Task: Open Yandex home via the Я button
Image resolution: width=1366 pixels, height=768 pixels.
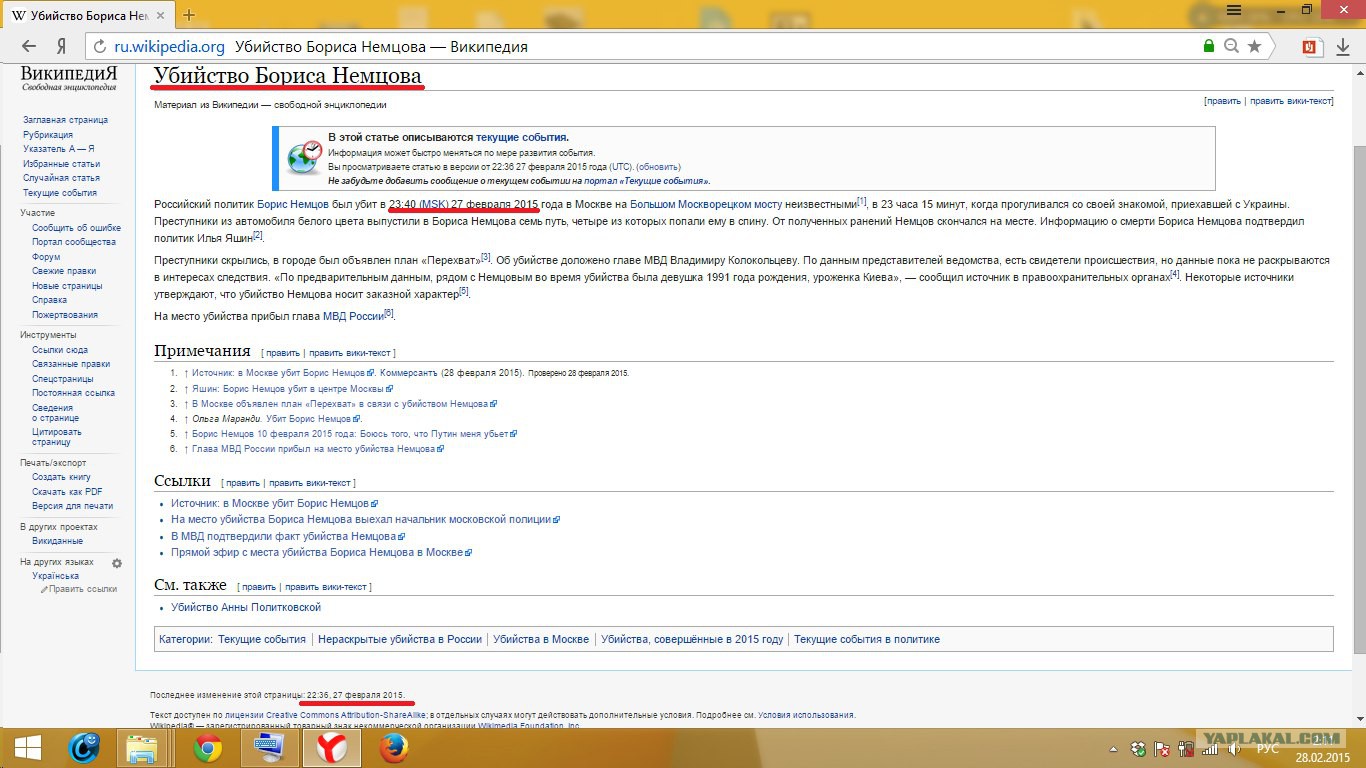Action: tap(61, 46)
